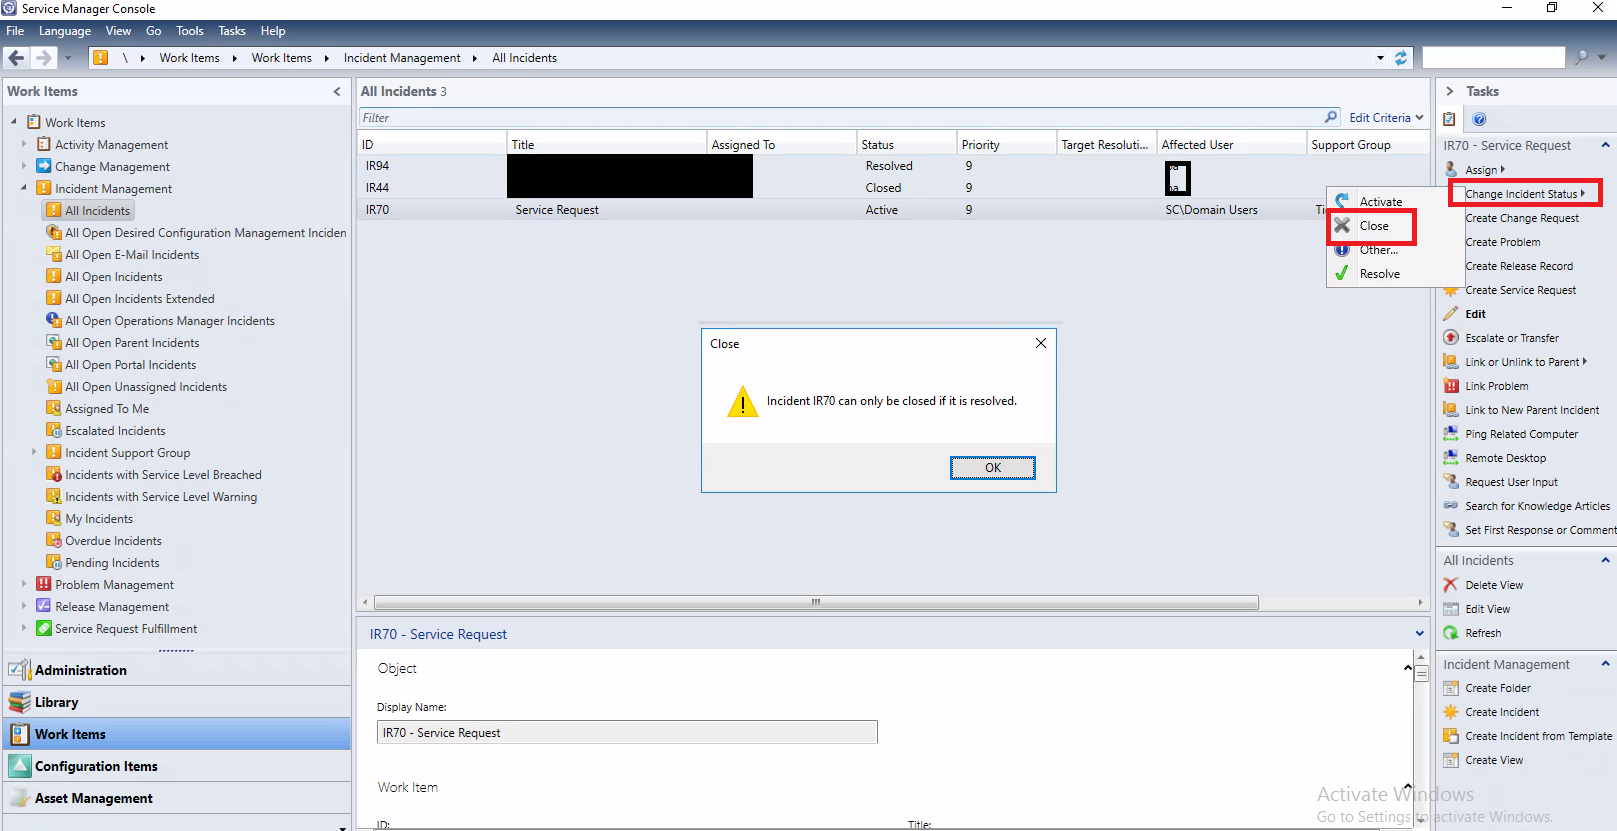This screenshot has width=1617, height=831.
Task: Collapse the Incident Management tree node
Action: pos(24,188)
